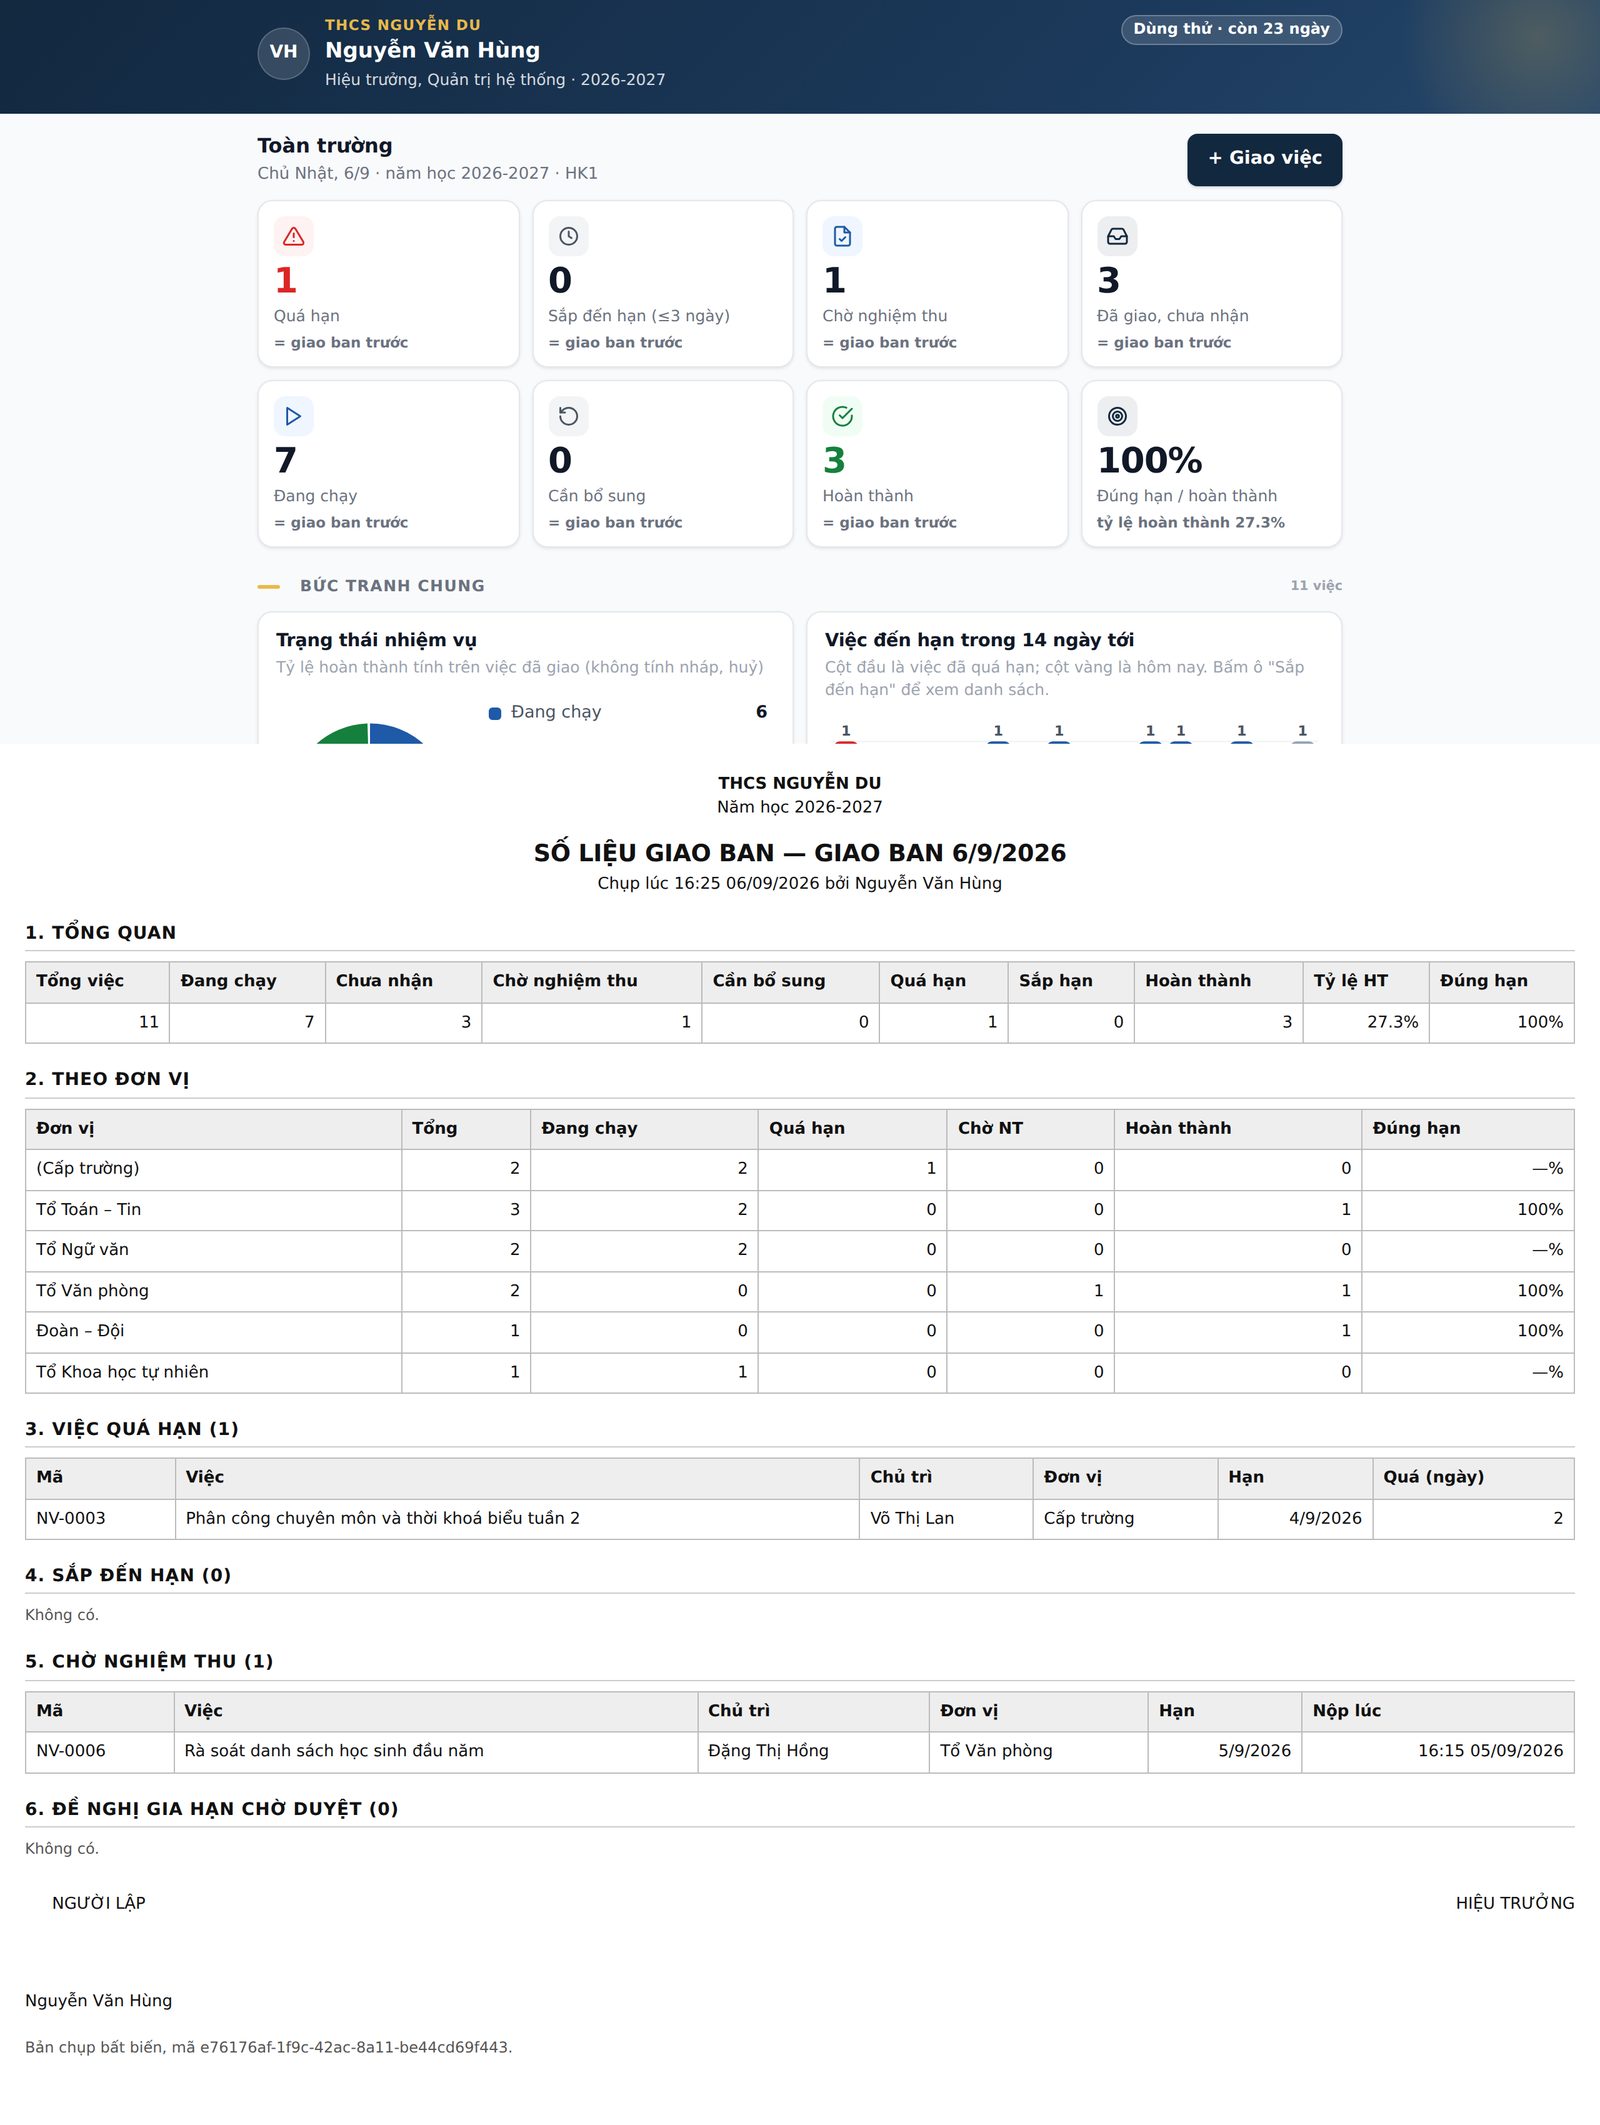Click the Toàn trường page heading
This screenshot has height=2125, width=1600.
coord(325,146)
